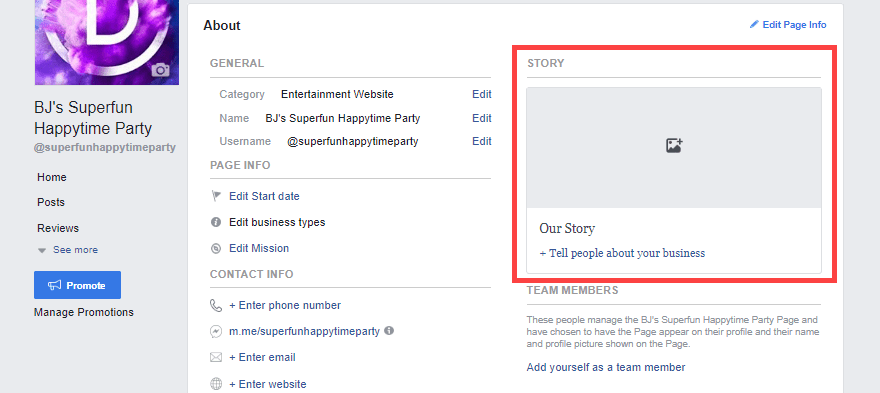This screenshot has height=393, width=880.
Task: Click the About heading
Action: click(222, 26)
